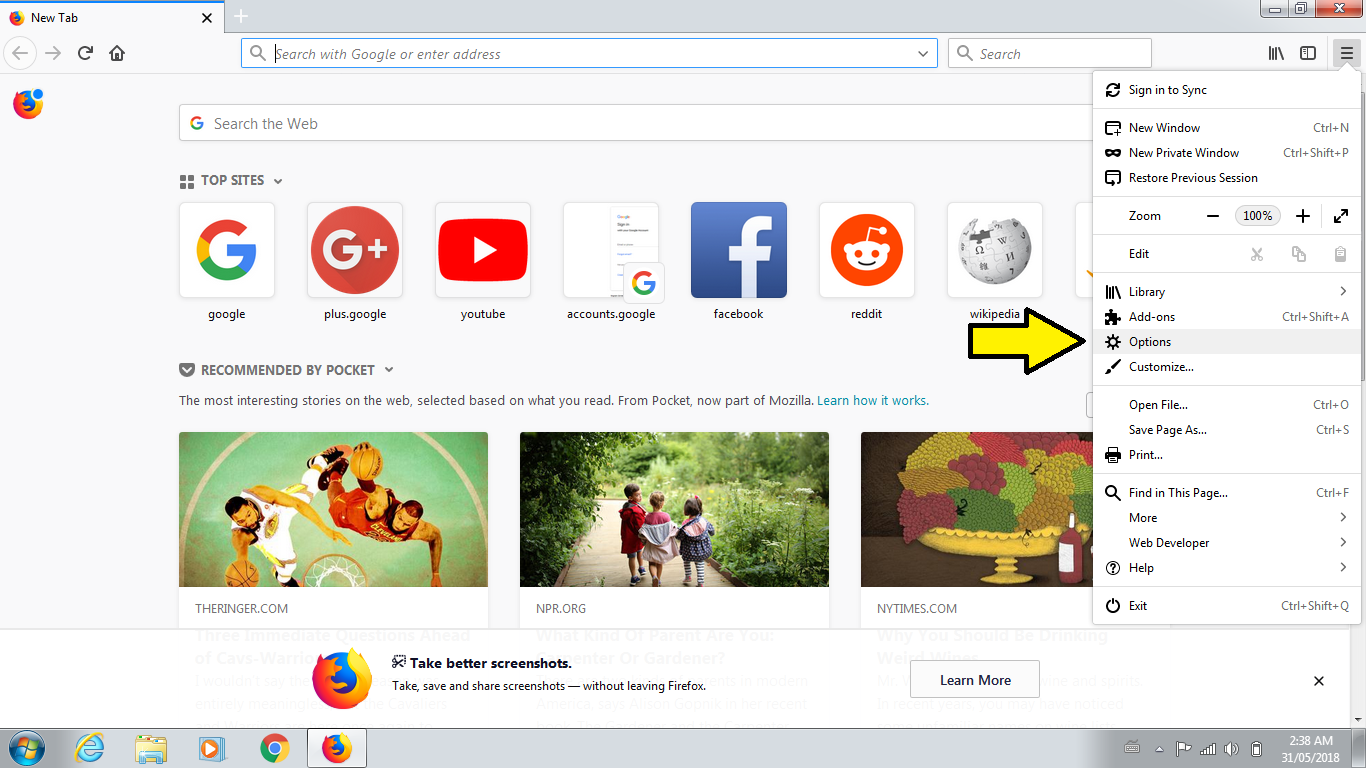This screenshot has height=768, width=1366.
Task: Select Restore Previous Session
Action: click(x=1227, y=178)
